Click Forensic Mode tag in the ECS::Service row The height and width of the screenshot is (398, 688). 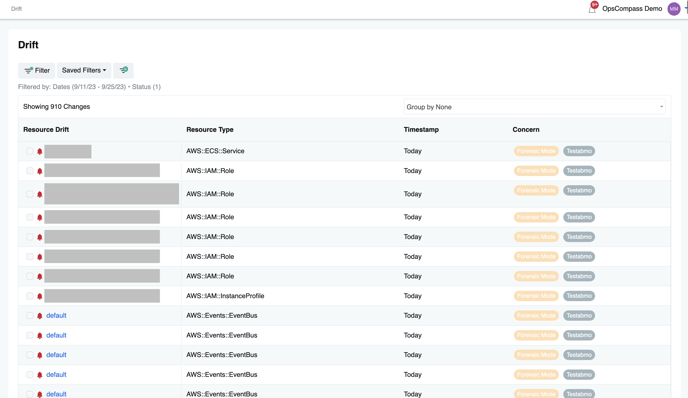[x=536, y=151]
